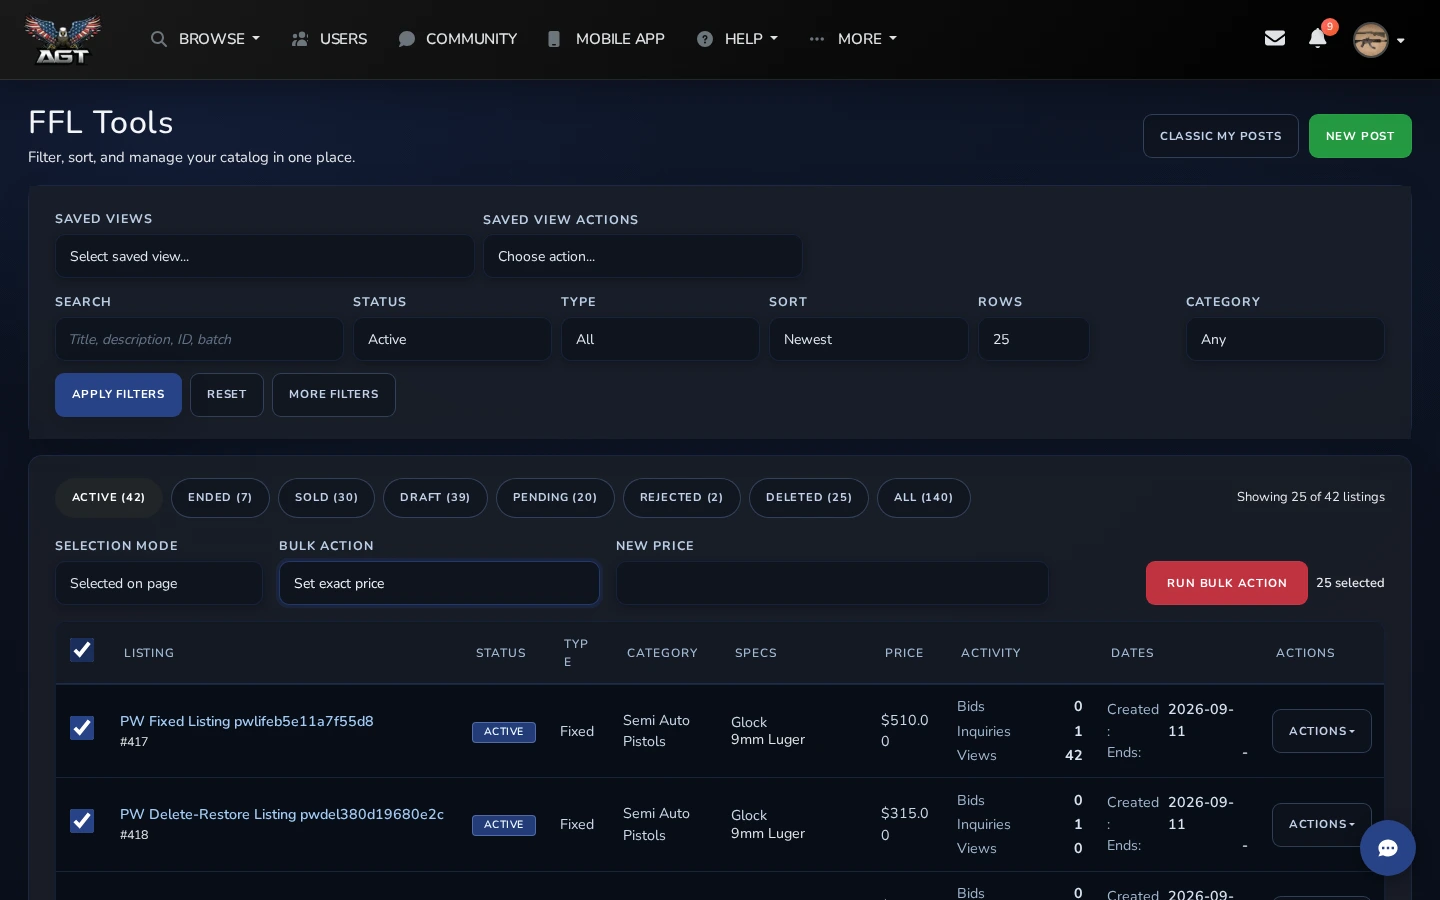This screenshot has width=1440, height=900.
Task: Switch to the Pending (20) tab
Action: tap(555, 497)
